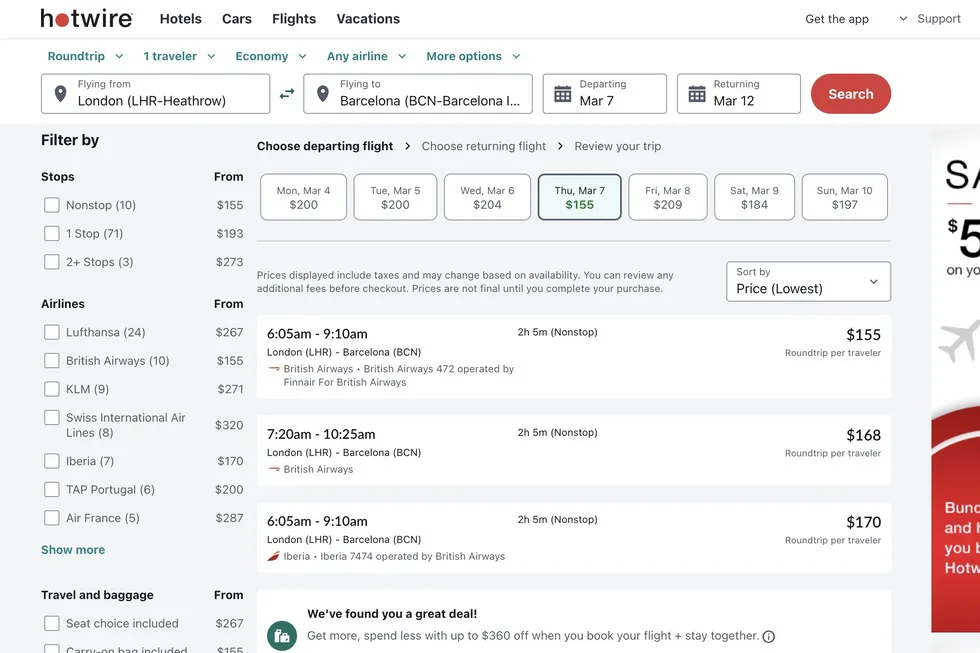This screenshot has width=980, height=653.
Task: Click the Get the app link
Action: point(837,19)
